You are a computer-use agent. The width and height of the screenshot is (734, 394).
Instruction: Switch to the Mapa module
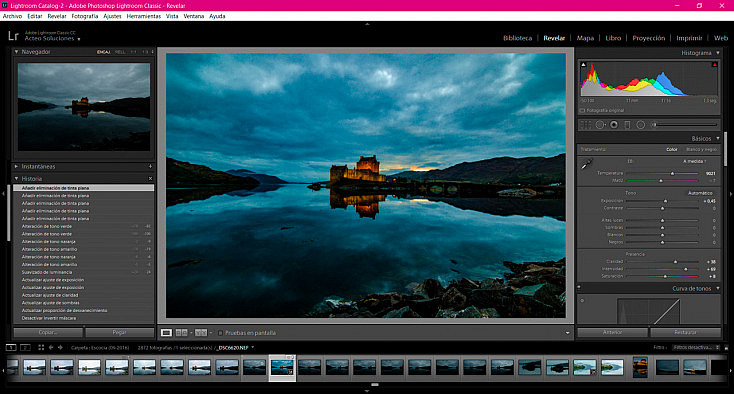point(585,38)
